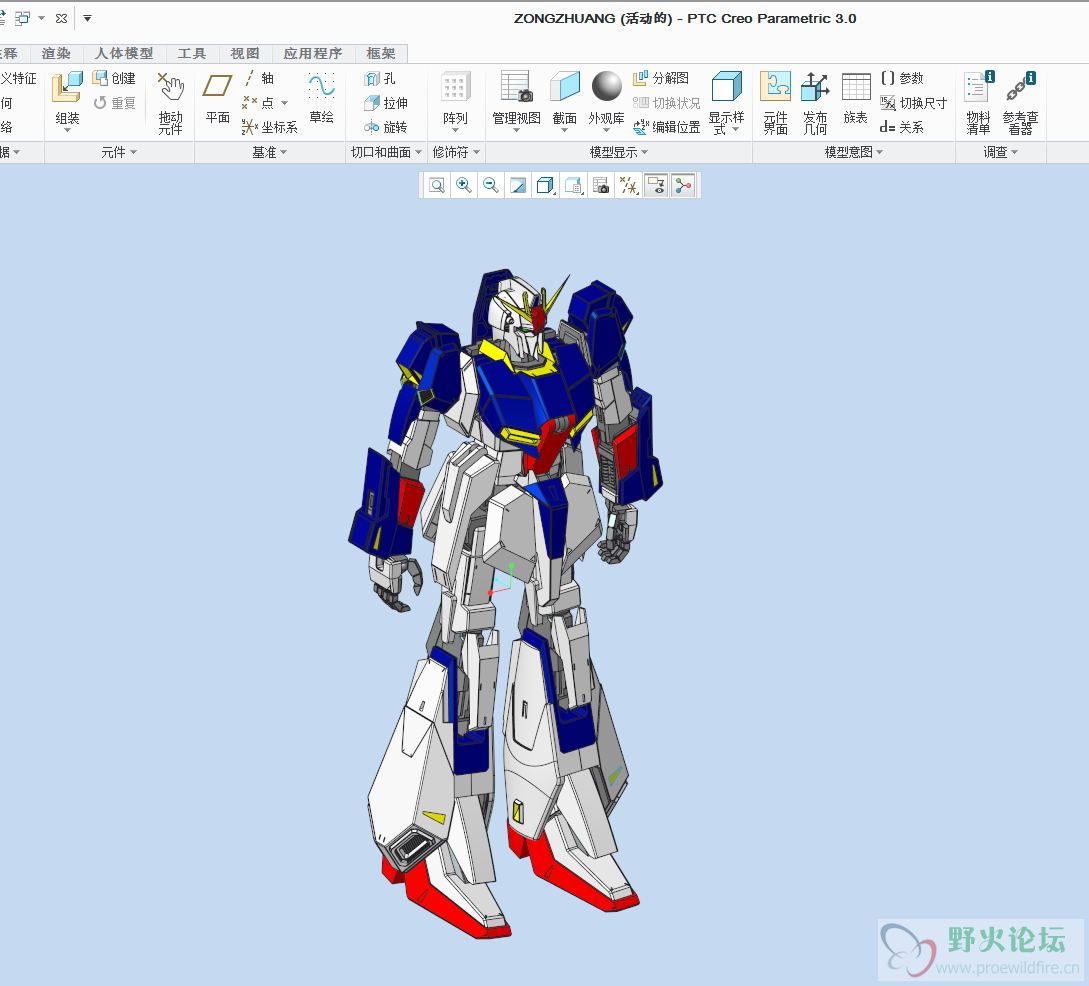Viewport: 1089px width, 986px height.
Task: Expand the 切口和曲面 group dropdown
Action: 386,152
